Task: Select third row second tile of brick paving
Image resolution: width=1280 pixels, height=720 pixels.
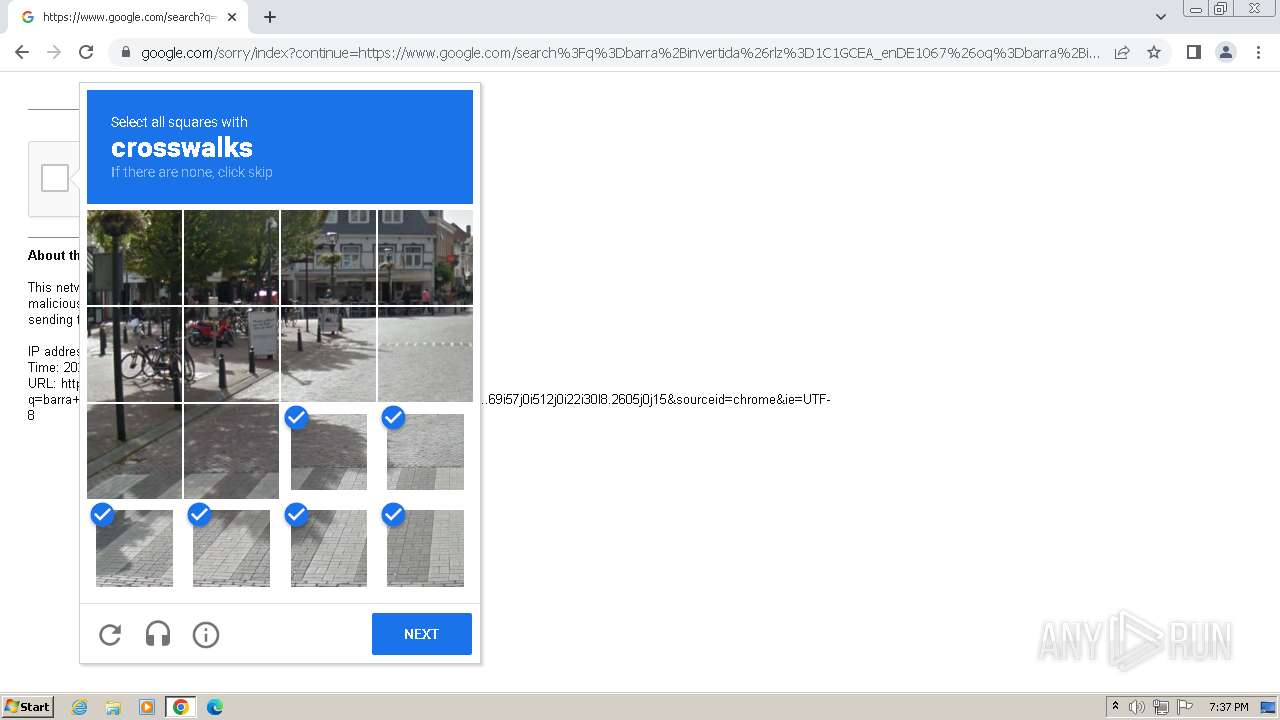Action: point(231,451)
